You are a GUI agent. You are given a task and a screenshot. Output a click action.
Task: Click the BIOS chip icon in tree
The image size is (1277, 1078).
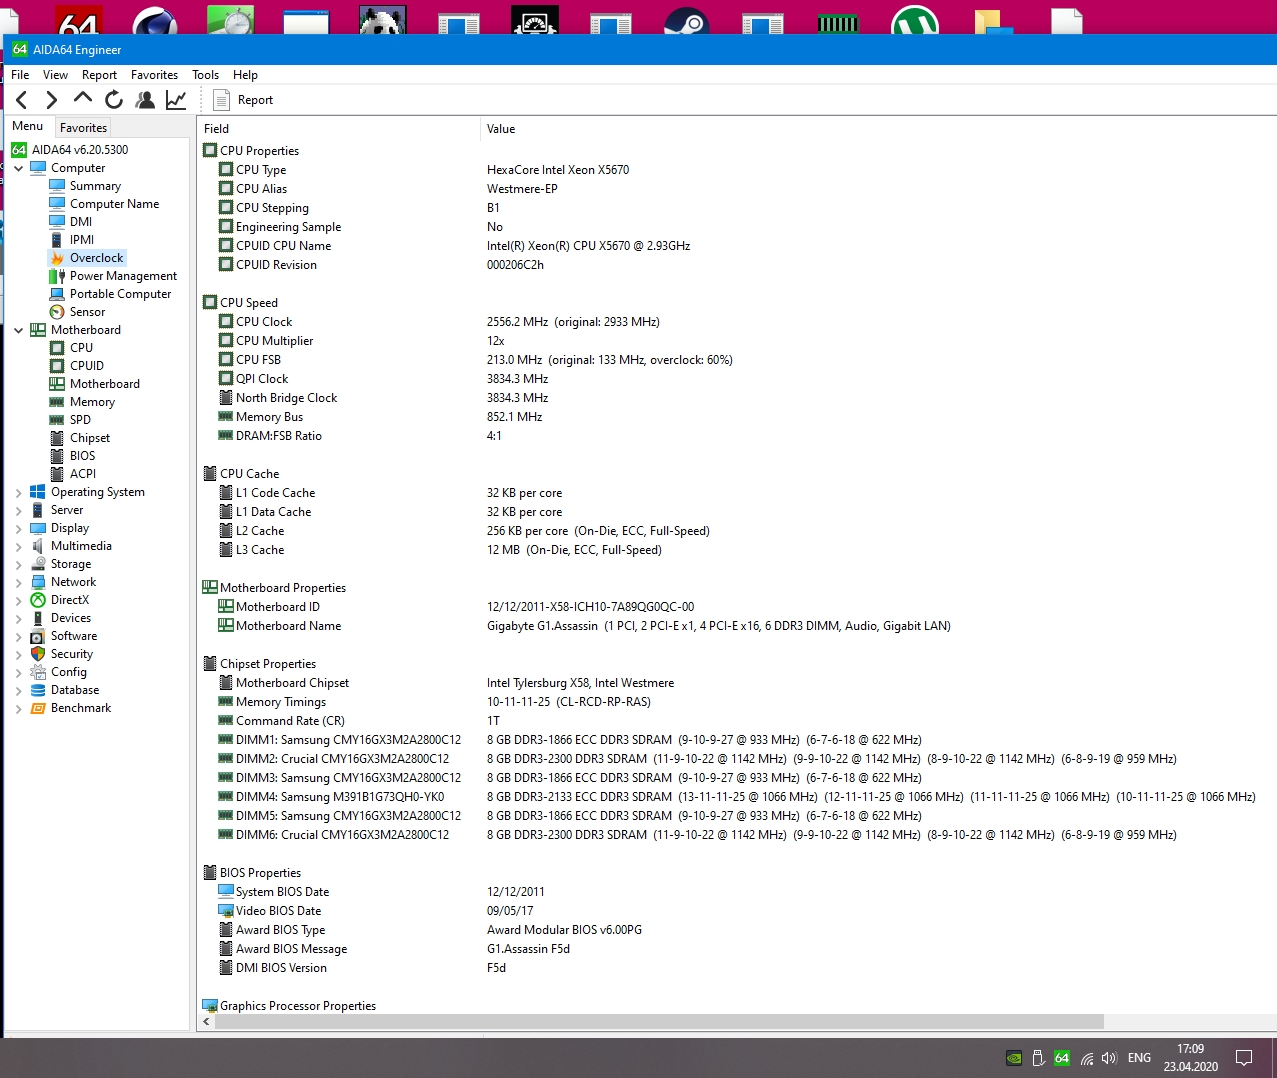click(57, 456)
